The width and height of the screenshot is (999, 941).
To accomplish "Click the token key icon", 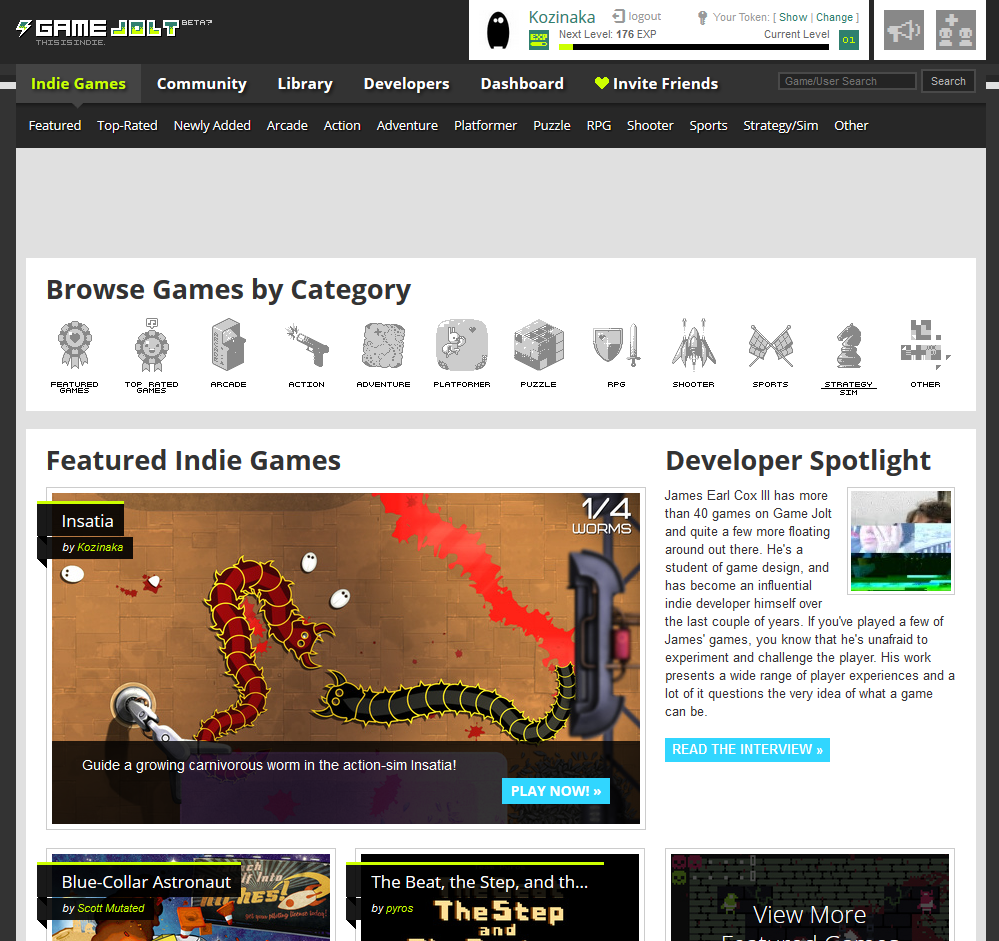I will tap(702, 18).
